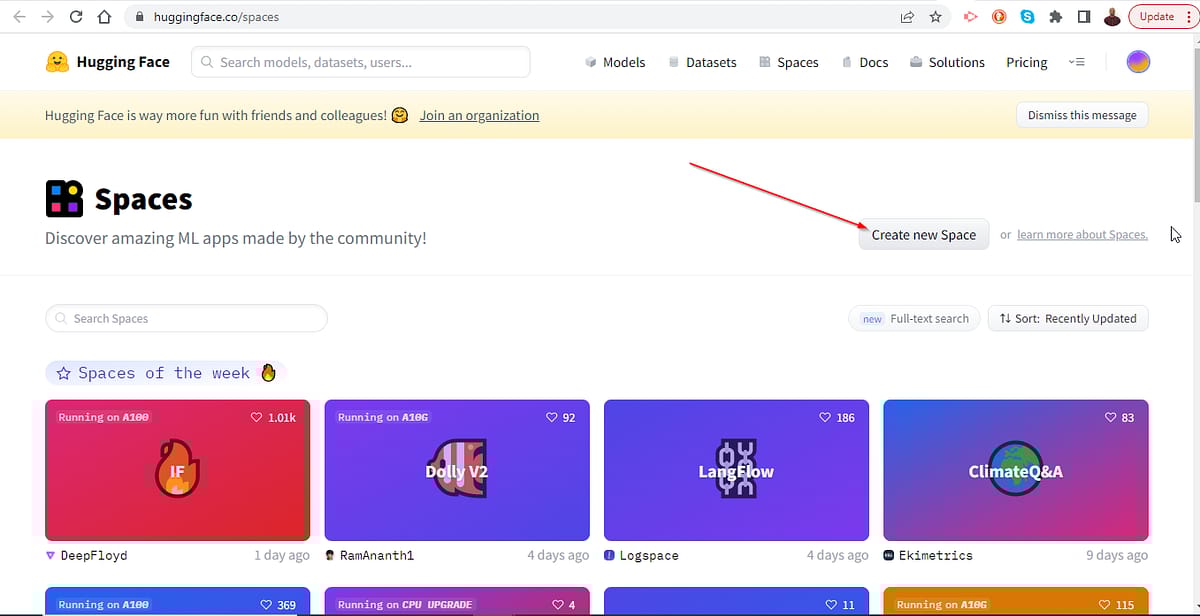Open the red arrow extension icon

tap(969, 17)
